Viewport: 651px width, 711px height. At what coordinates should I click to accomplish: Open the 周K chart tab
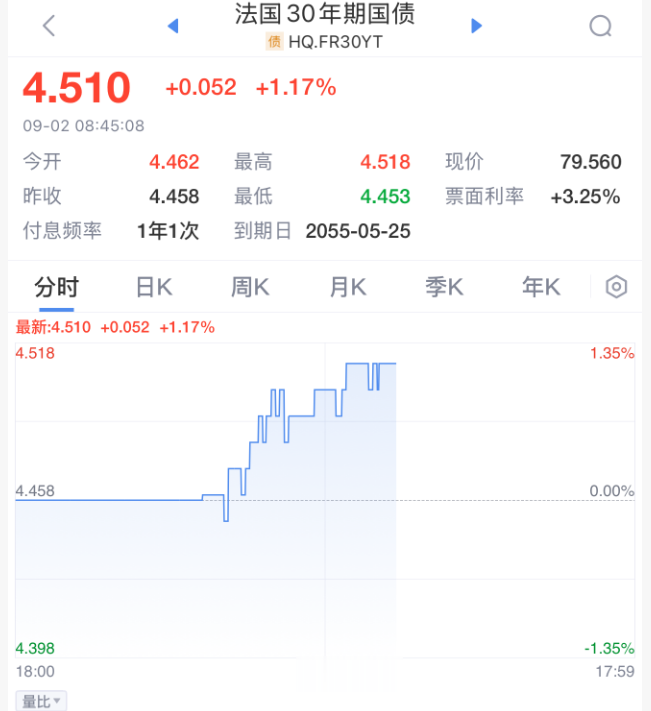tap(250, 288)
